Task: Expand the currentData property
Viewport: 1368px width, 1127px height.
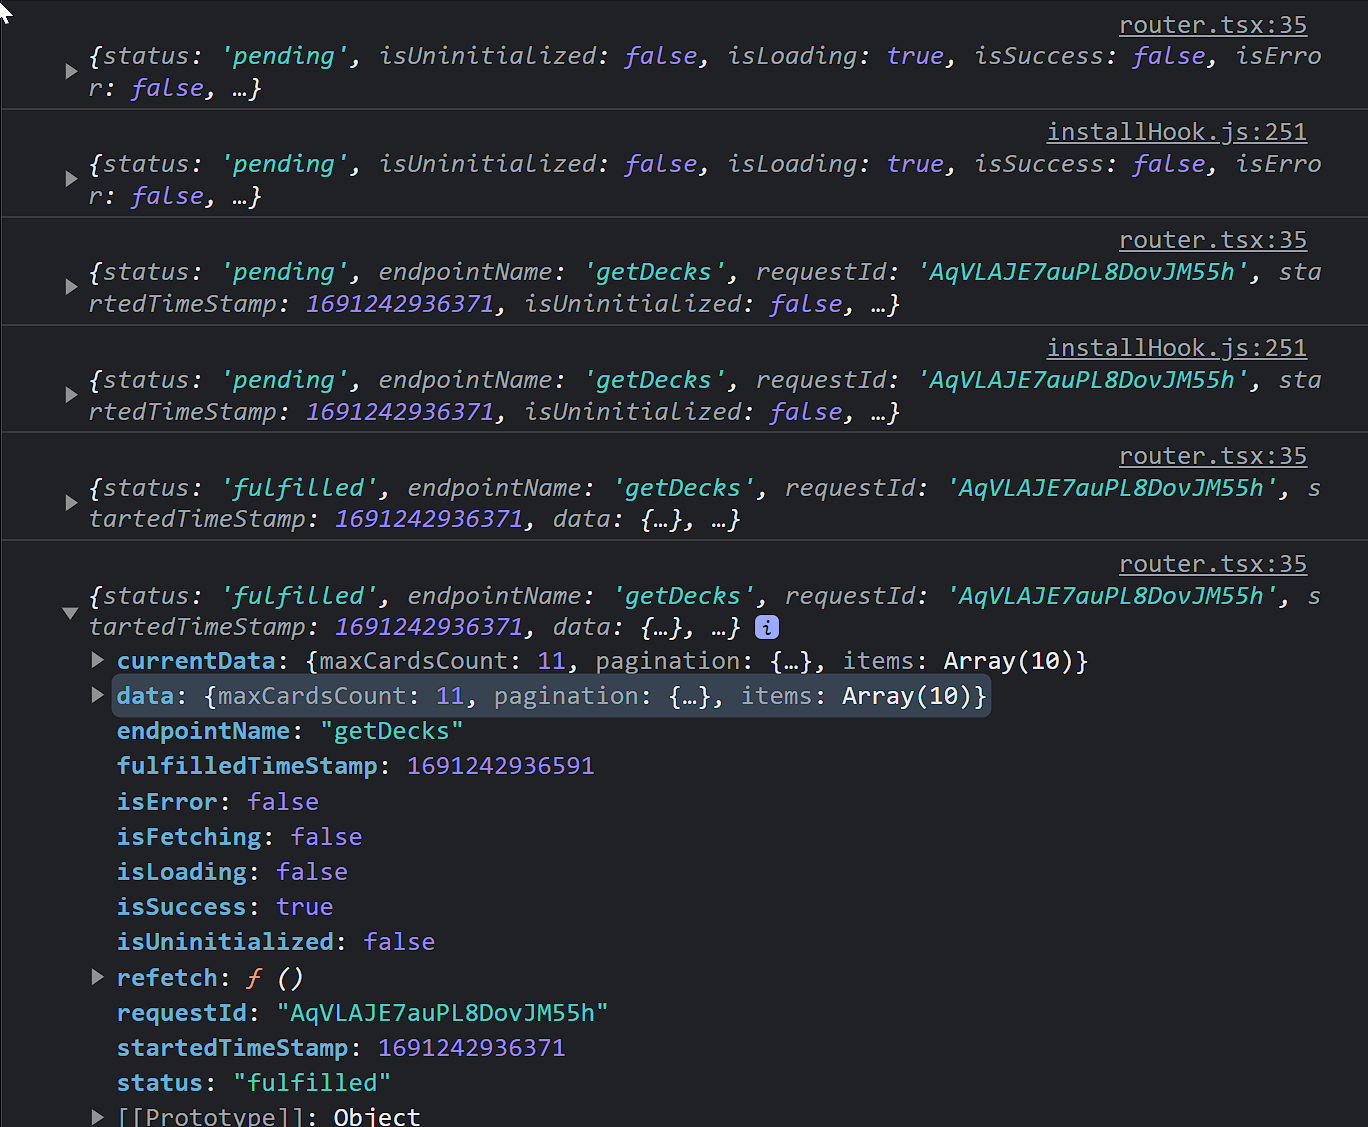Action: 98,660
